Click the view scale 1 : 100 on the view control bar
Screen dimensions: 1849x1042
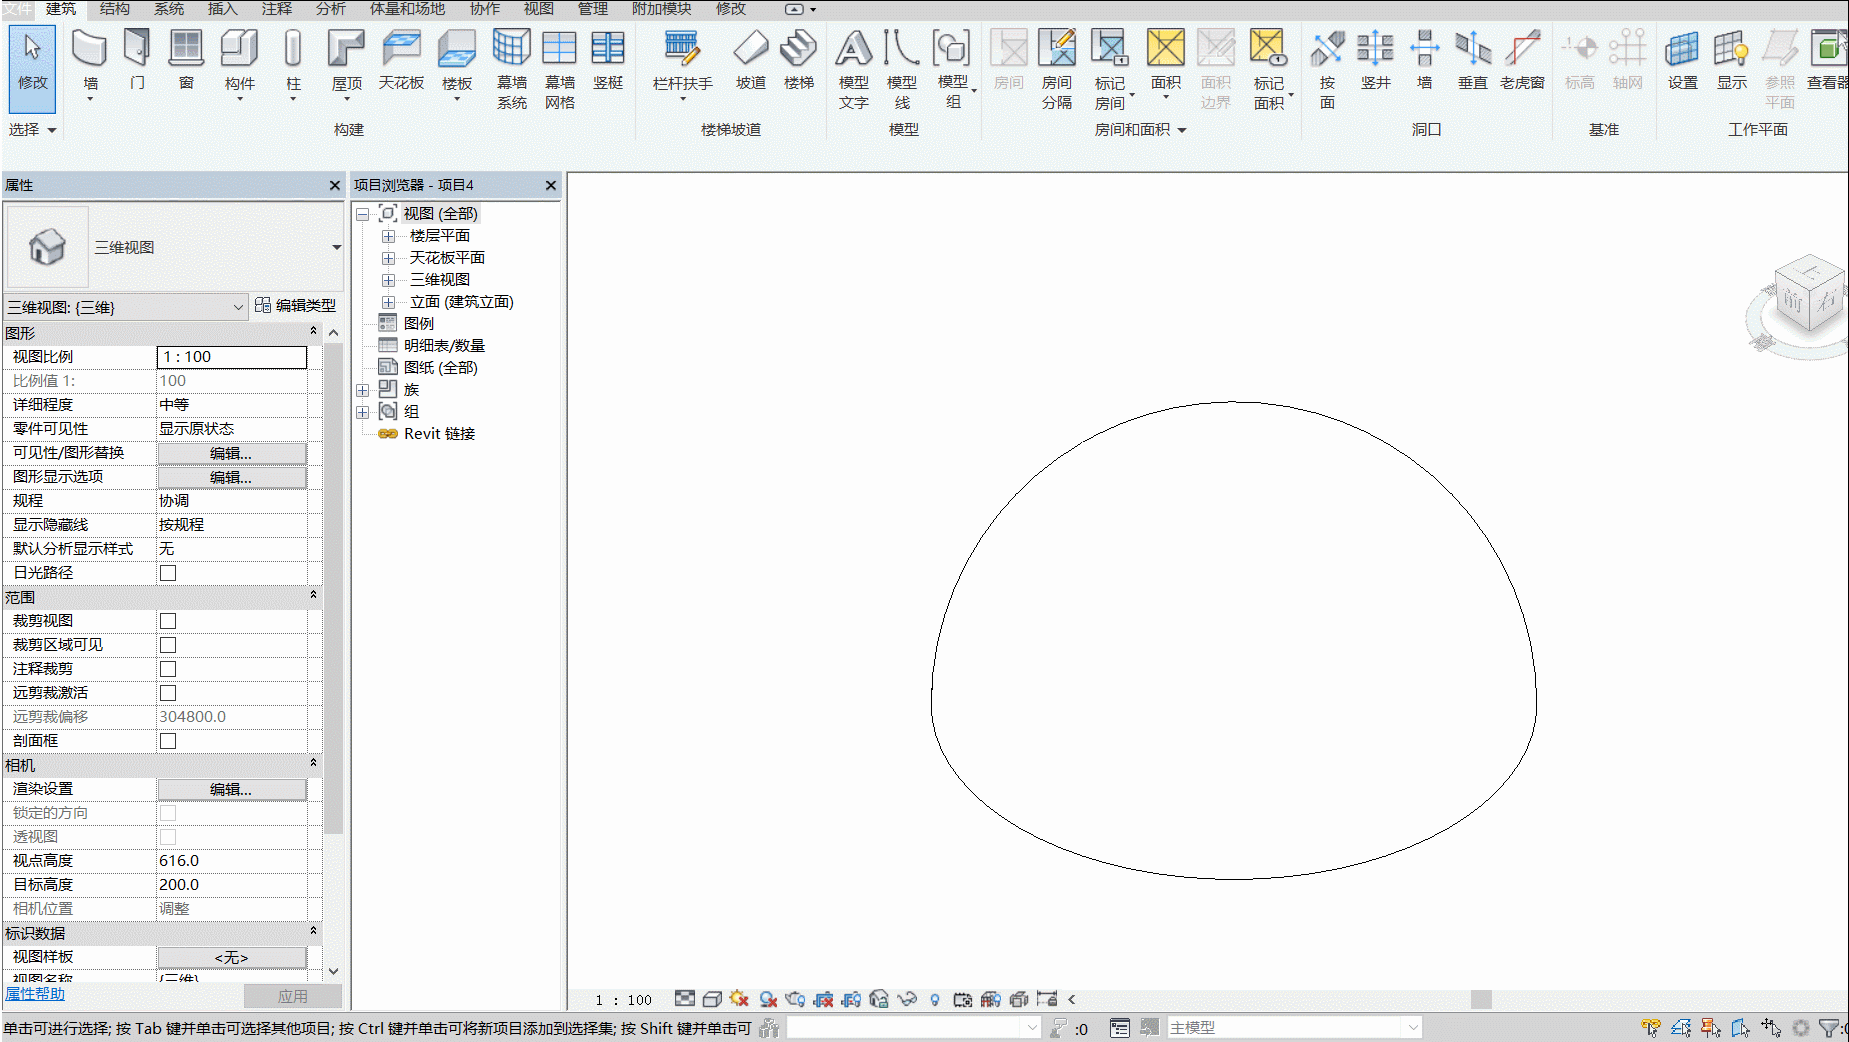(x=623, y=999)
